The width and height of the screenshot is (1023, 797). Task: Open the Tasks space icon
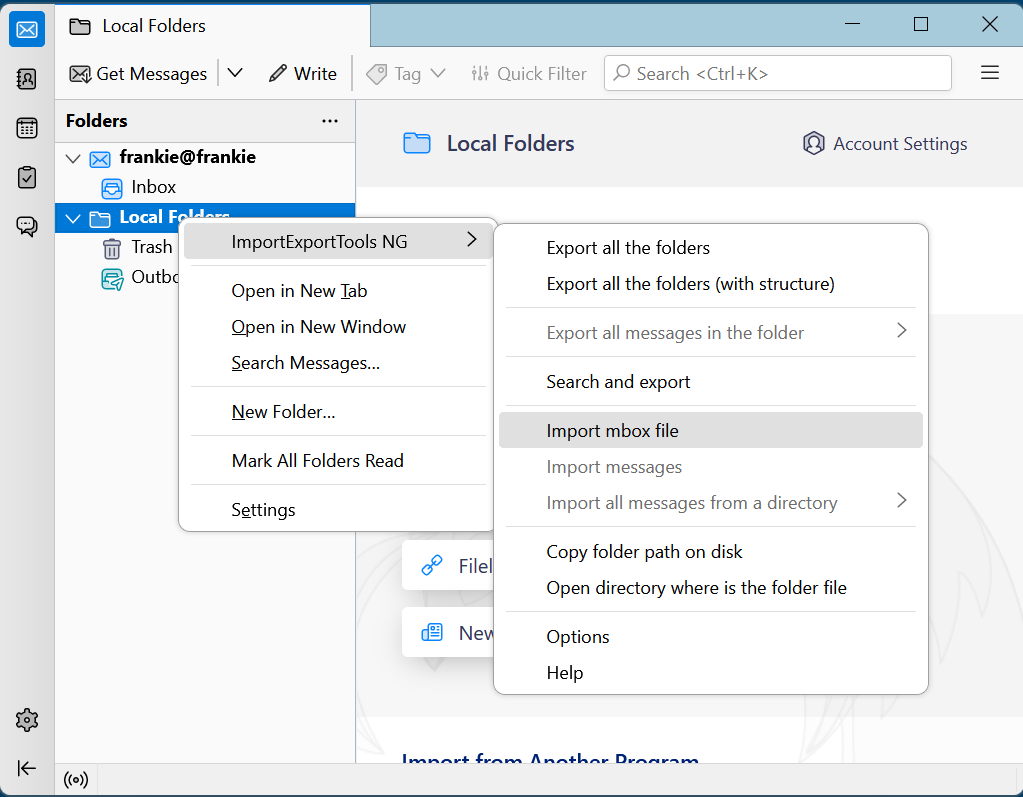[x=27, y=177]
